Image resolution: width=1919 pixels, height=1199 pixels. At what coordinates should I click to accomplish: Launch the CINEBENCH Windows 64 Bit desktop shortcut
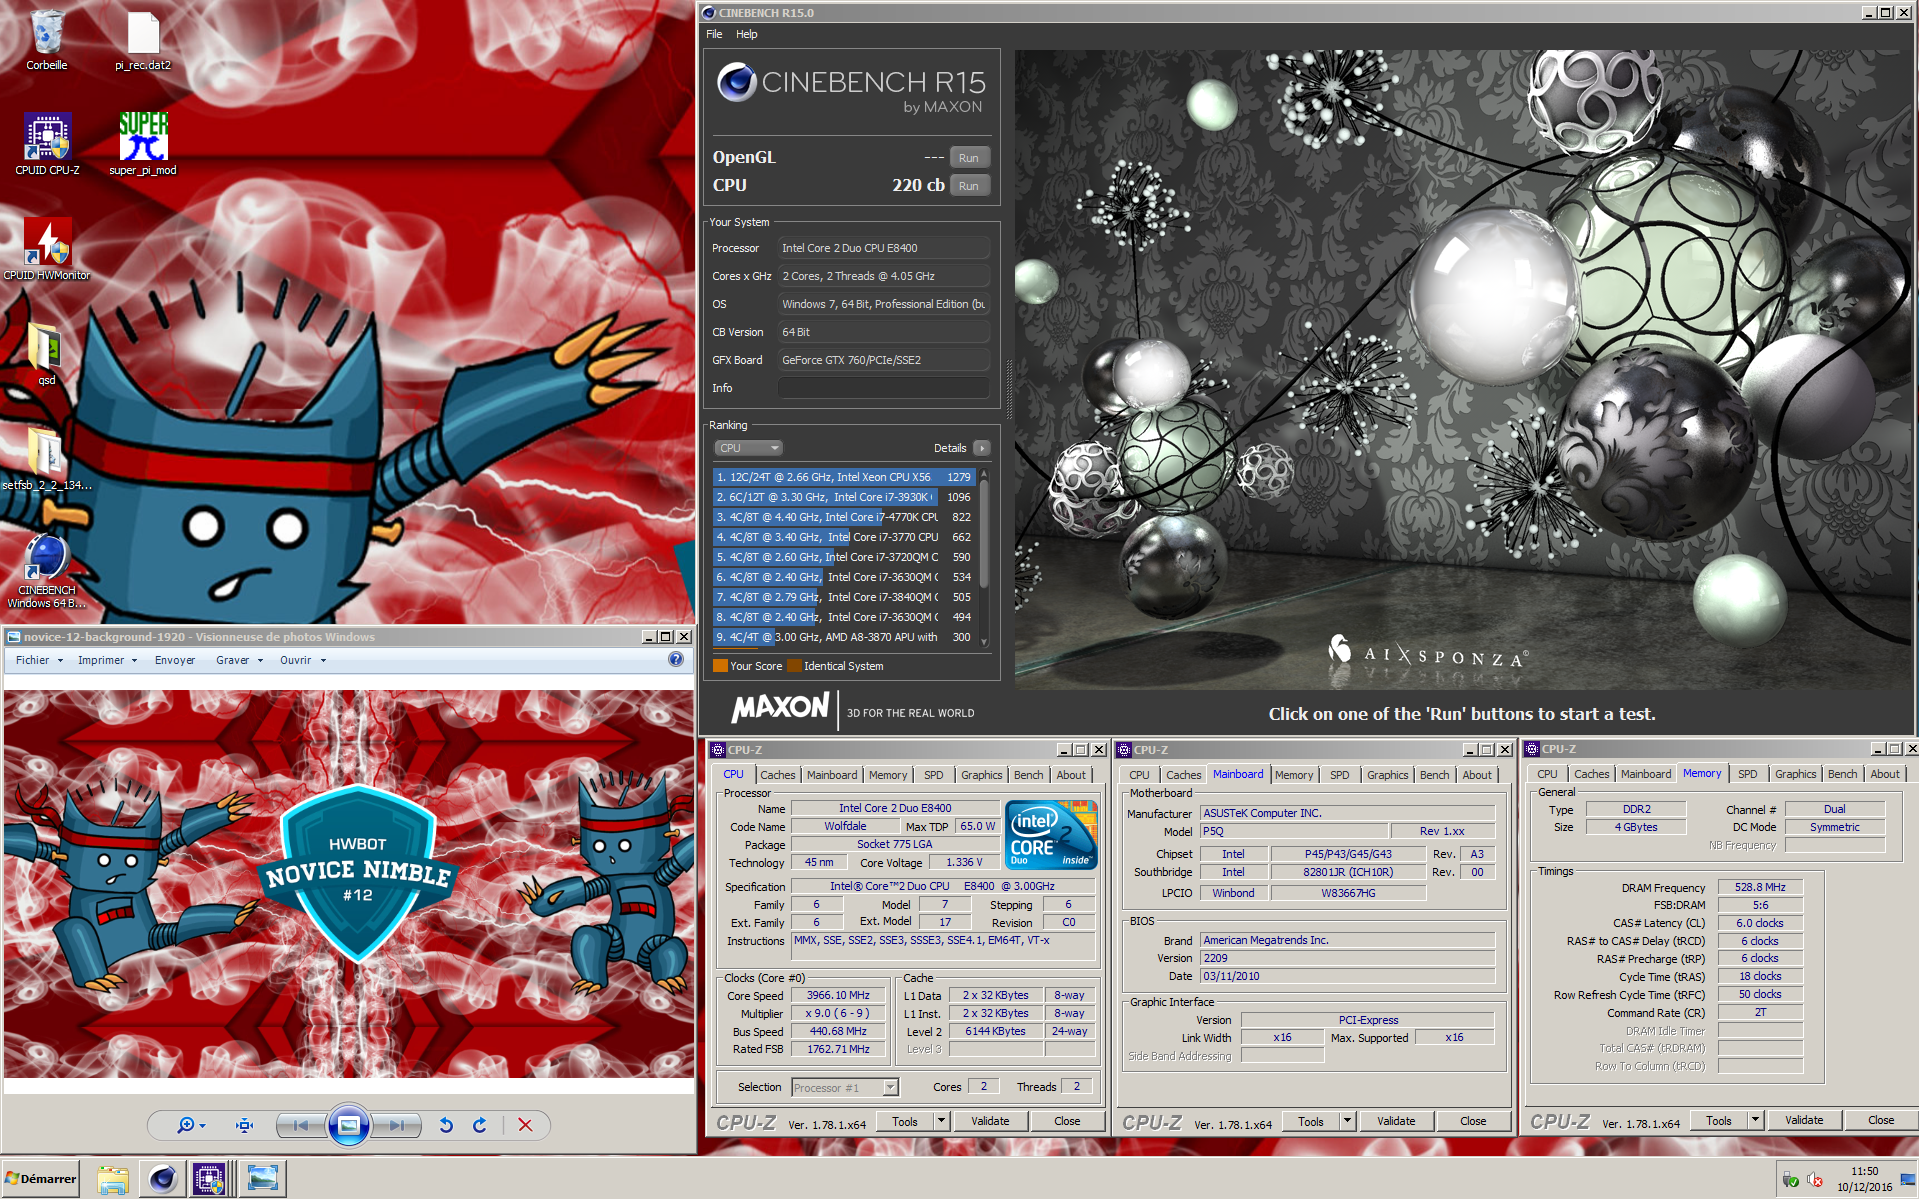[x=47, y=570]
